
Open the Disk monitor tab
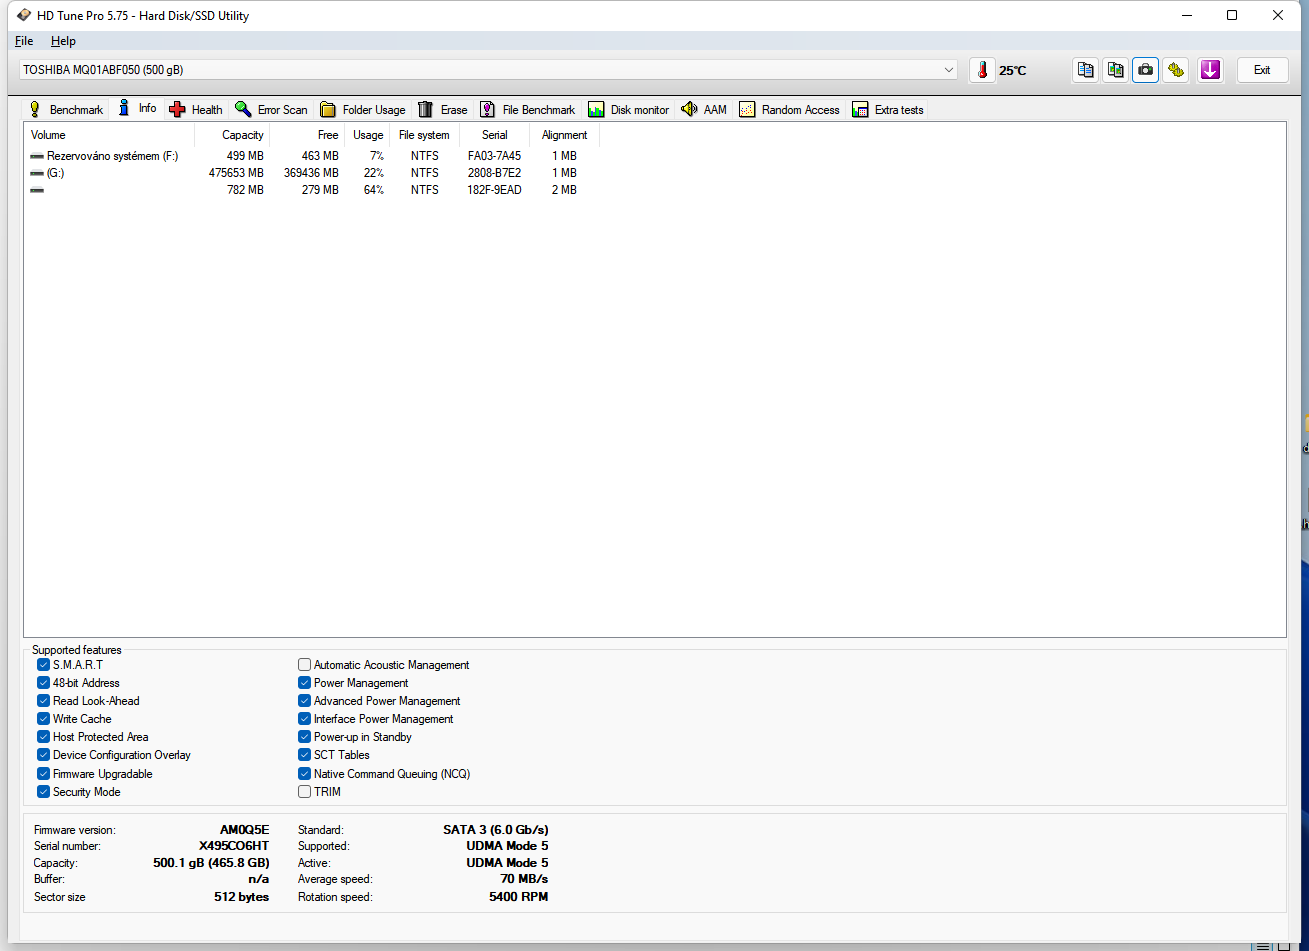tap(628, 110)
